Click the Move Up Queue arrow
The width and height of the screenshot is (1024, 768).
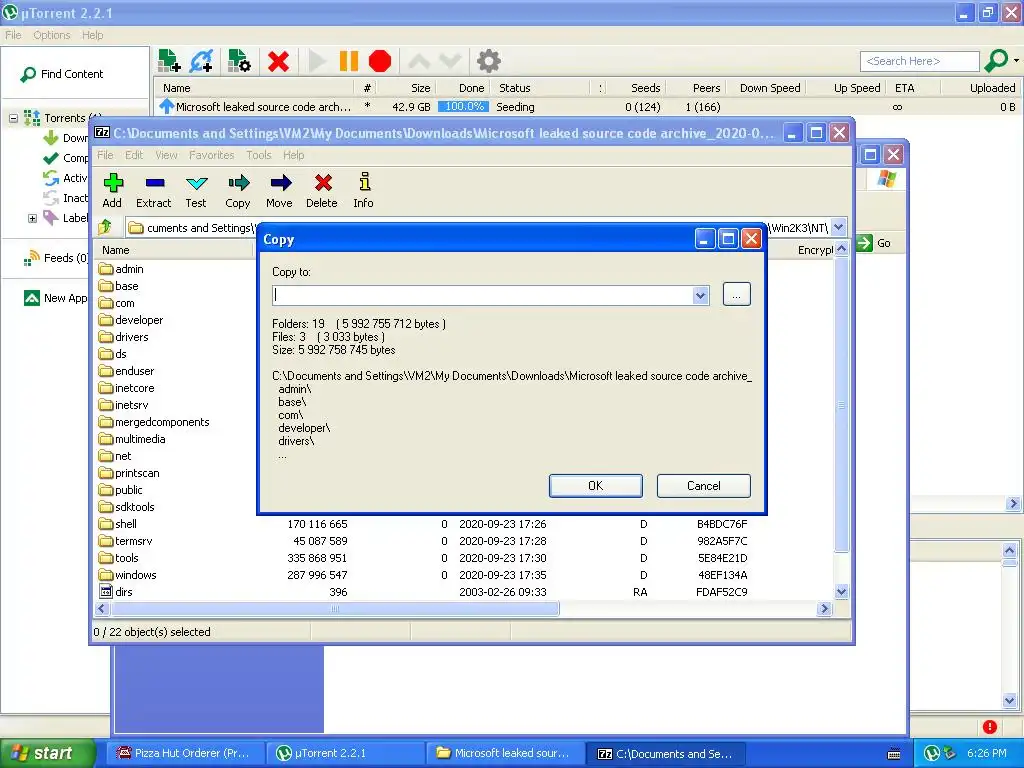[419, 61]
